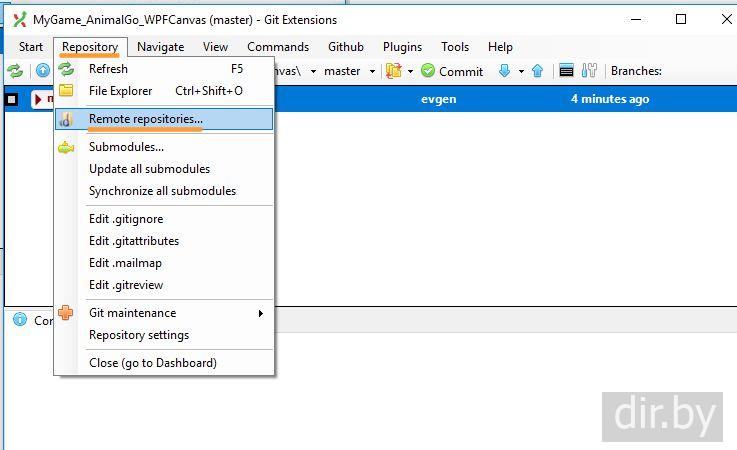
Task: Click the blue info icon on bottom tab
Action: tap(20, 320)
